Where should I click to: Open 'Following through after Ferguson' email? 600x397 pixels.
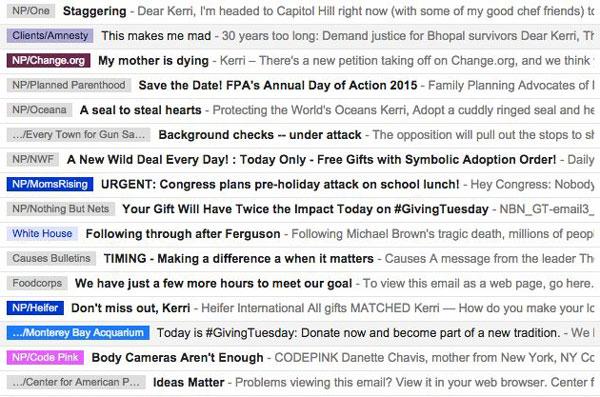183,234
